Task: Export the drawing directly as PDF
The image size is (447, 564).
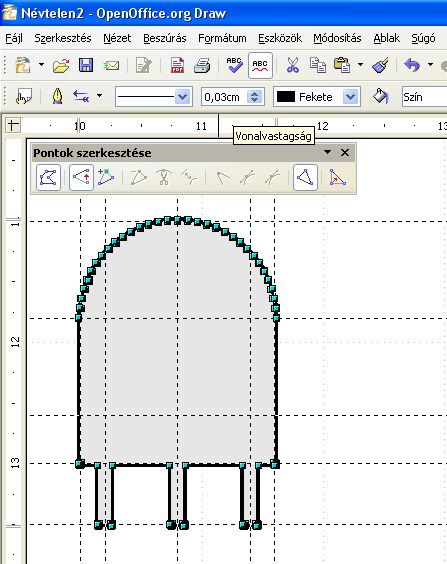Action: pyautogui.click(x=177, y=65)
